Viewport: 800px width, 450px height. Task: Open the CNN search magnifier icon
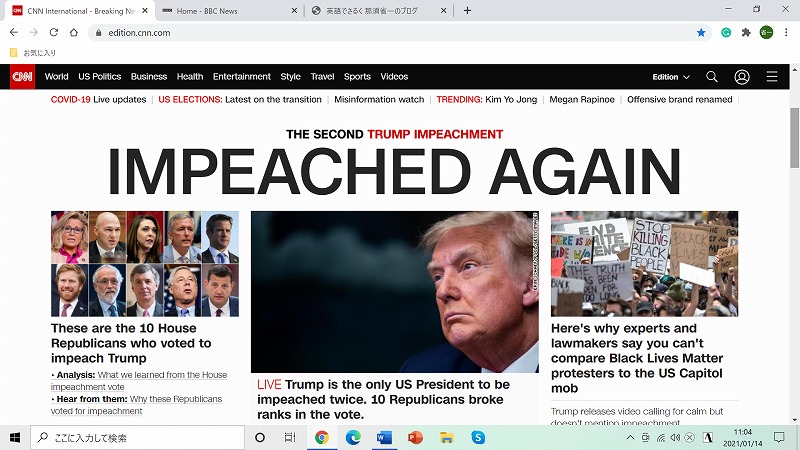point(712,77)
